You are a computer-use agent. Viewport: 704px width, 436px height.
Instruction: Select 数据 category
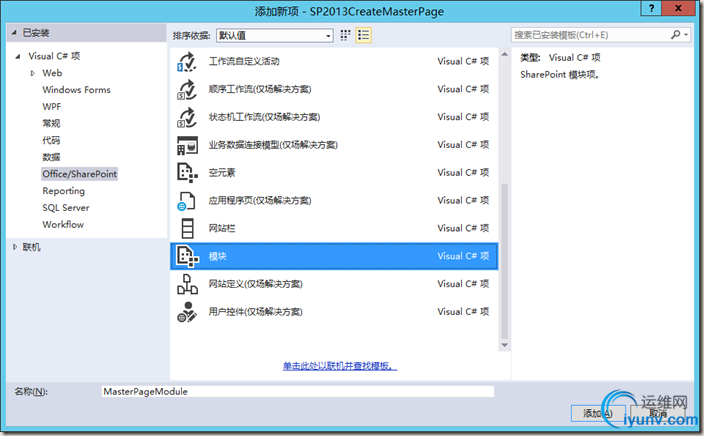51,157
